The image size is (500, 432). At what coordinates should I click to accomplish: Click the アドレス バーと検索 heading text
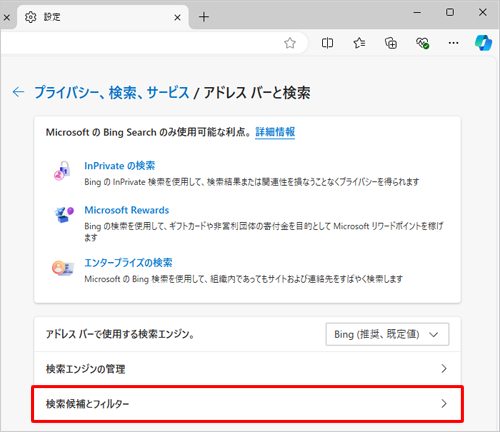point(257,92)
